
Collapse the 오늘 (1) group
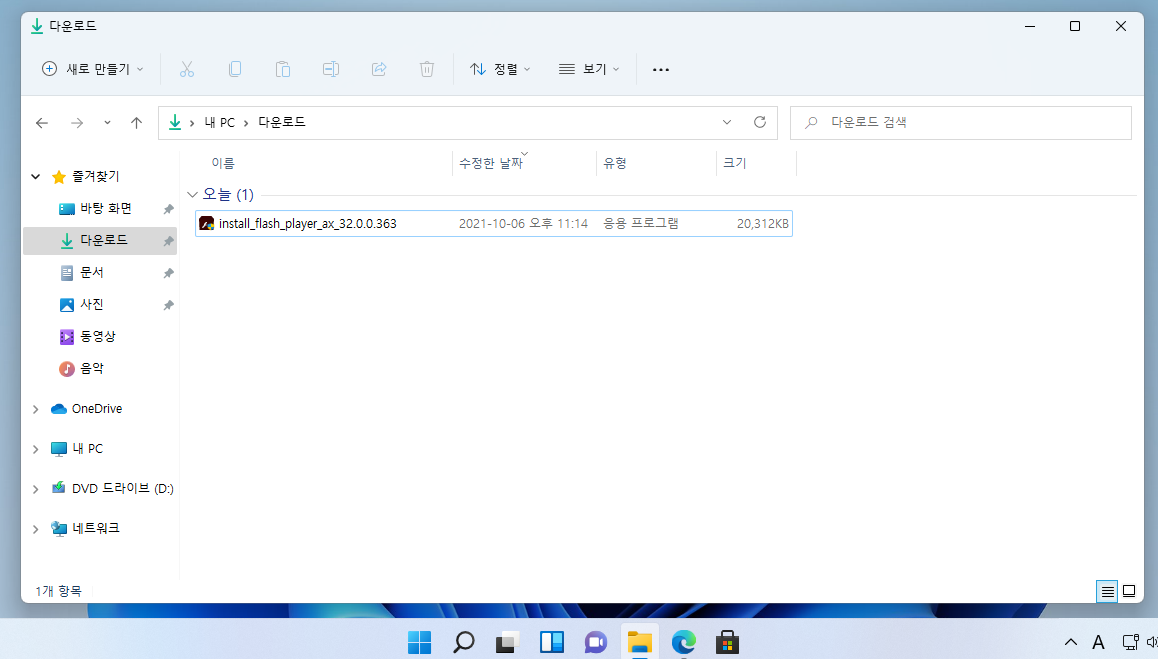tap(193, 194)
